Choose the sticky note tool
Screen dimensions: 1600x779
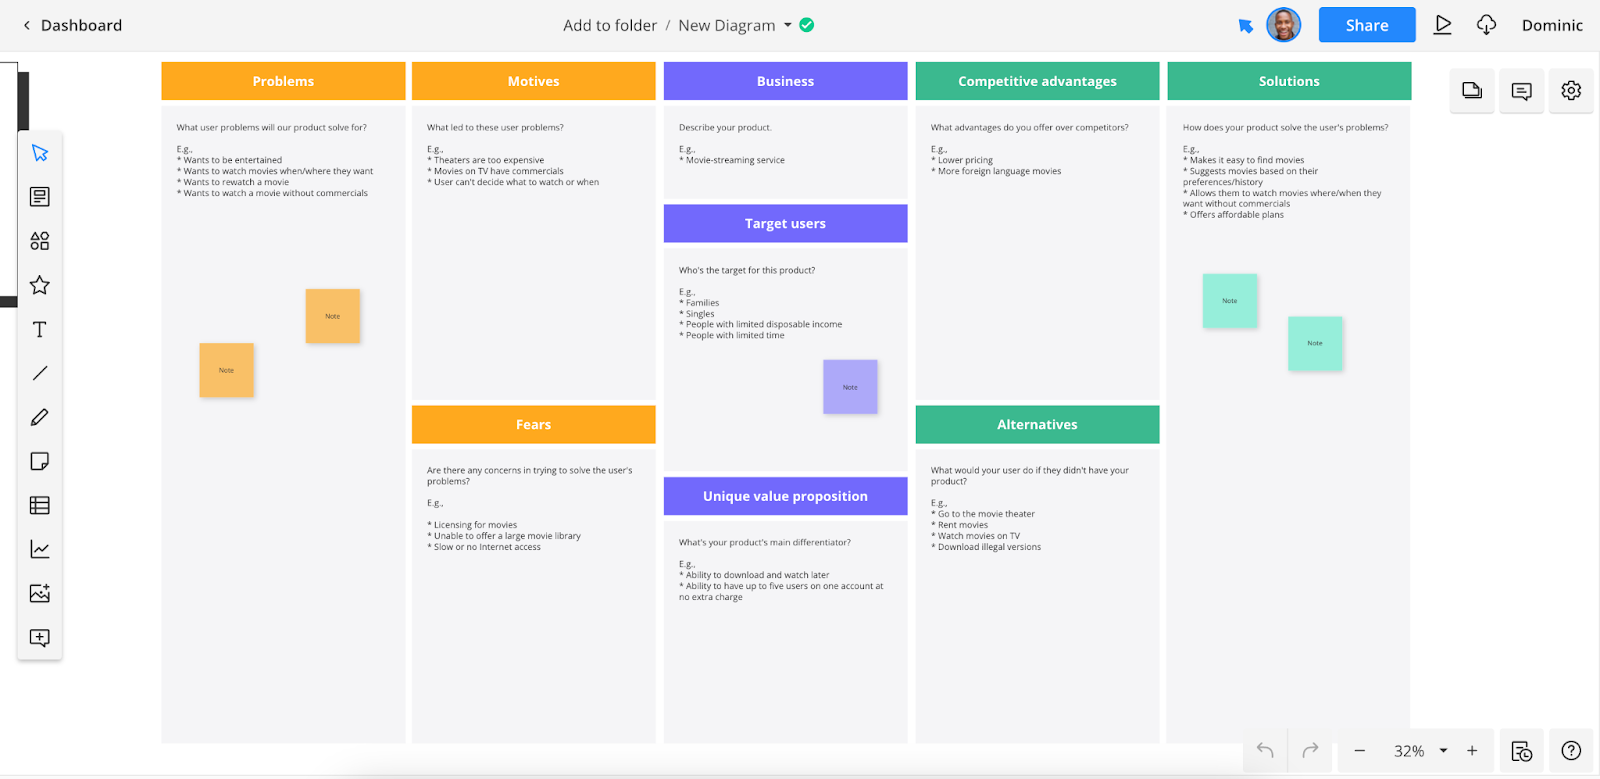pos(40,461)
